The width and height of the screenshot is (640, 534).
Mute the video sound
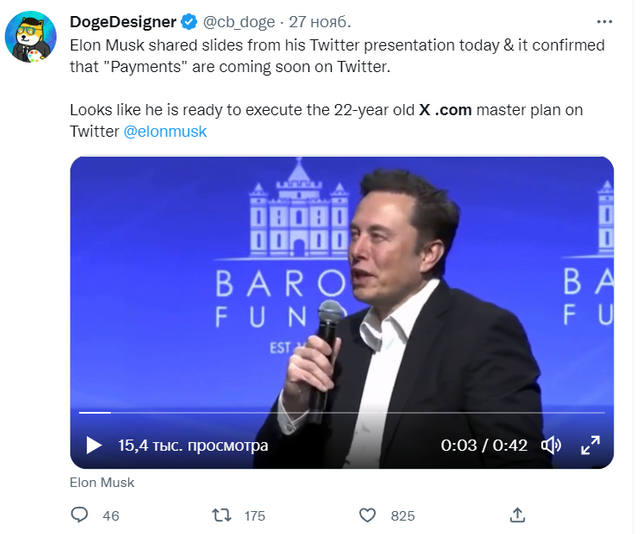click(550, 445)
